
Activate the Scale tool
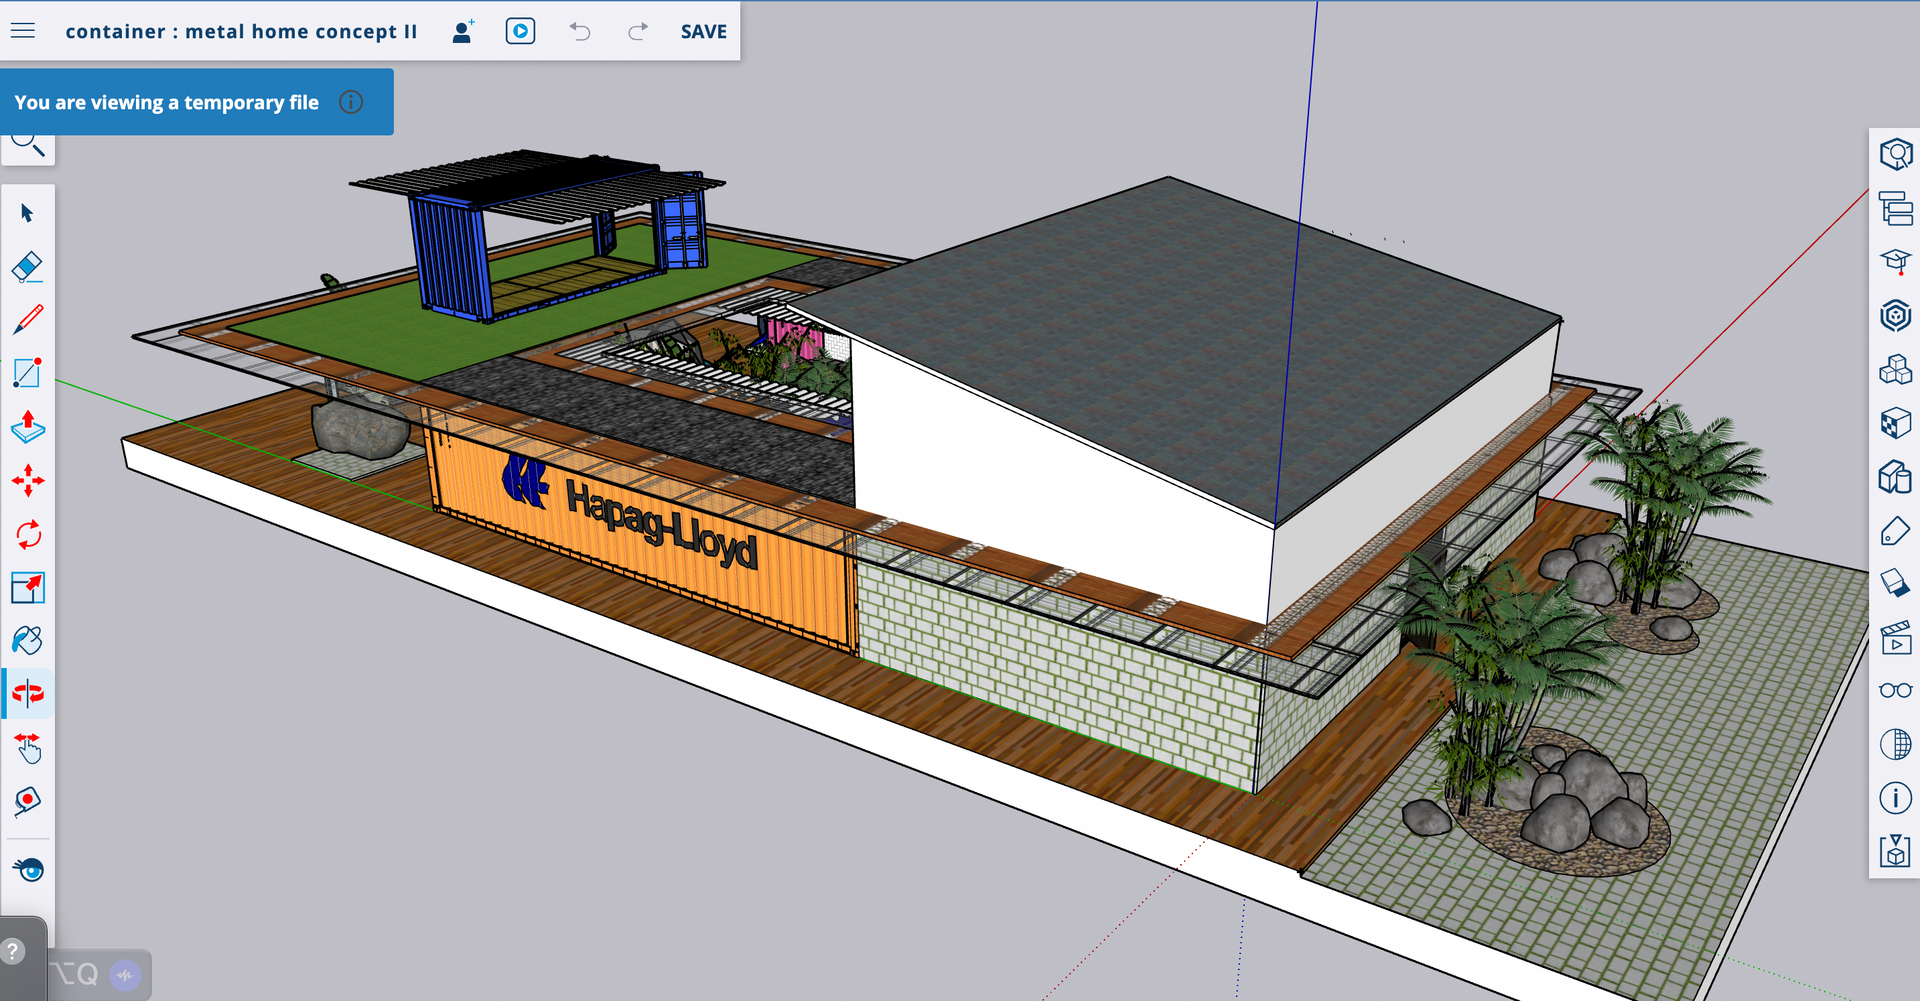coord(28,588)
